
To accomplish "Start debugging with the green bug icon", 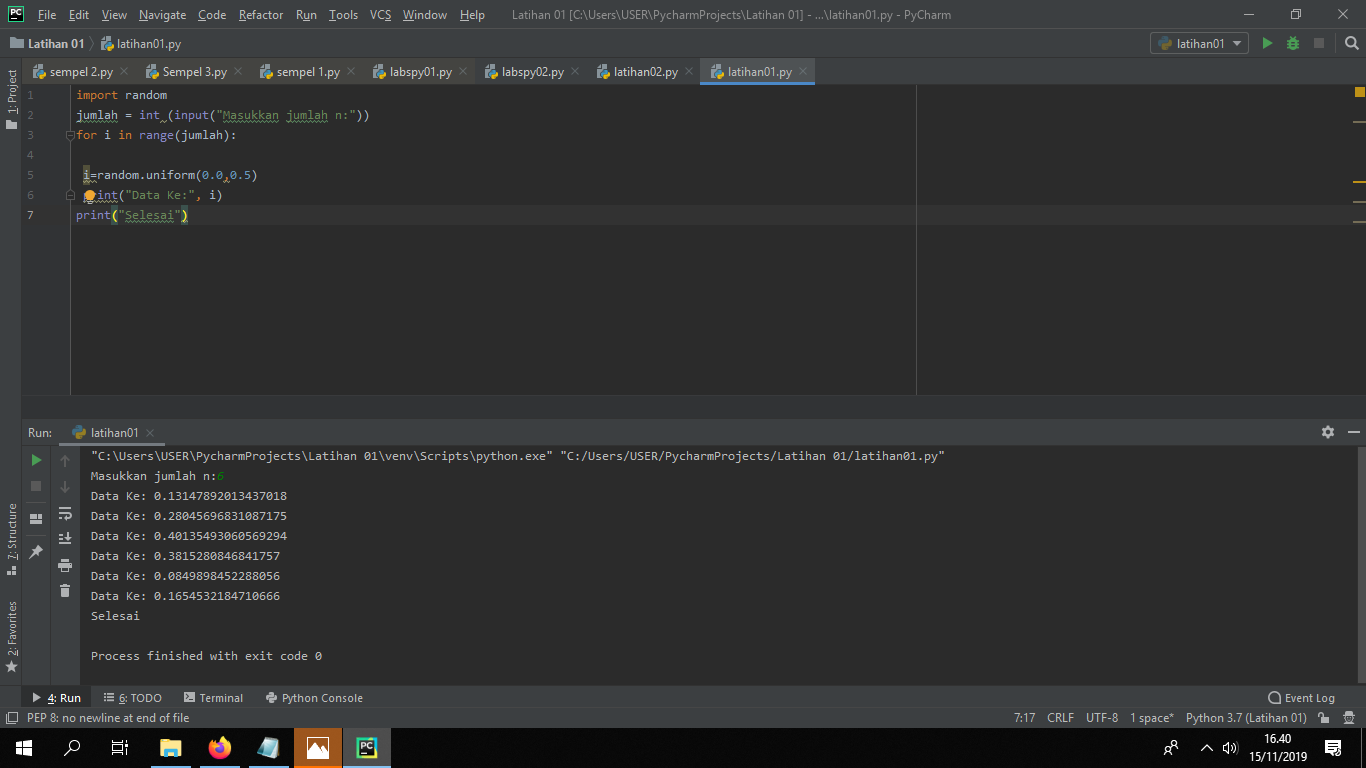I will tap(1293, 43).
